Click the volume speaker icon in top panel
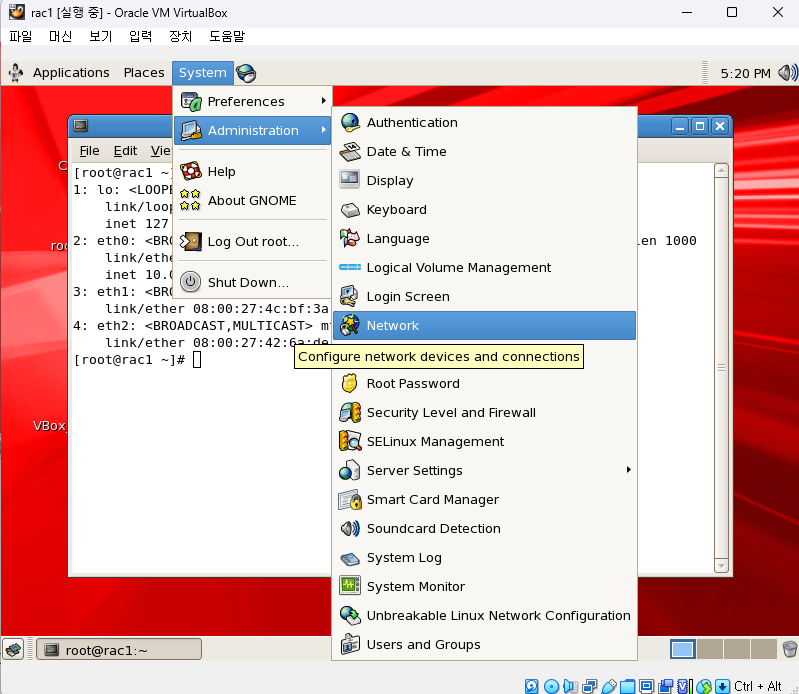 click(787, 73)
